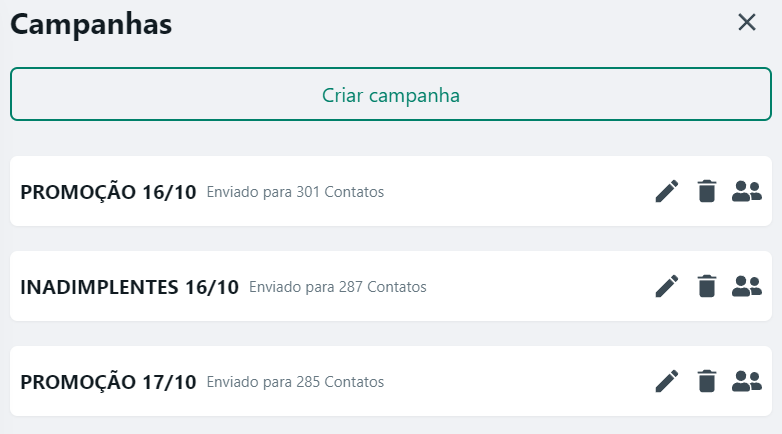Show contacts for PROMOÇÃO 17/10 campaign

(747, 381)
